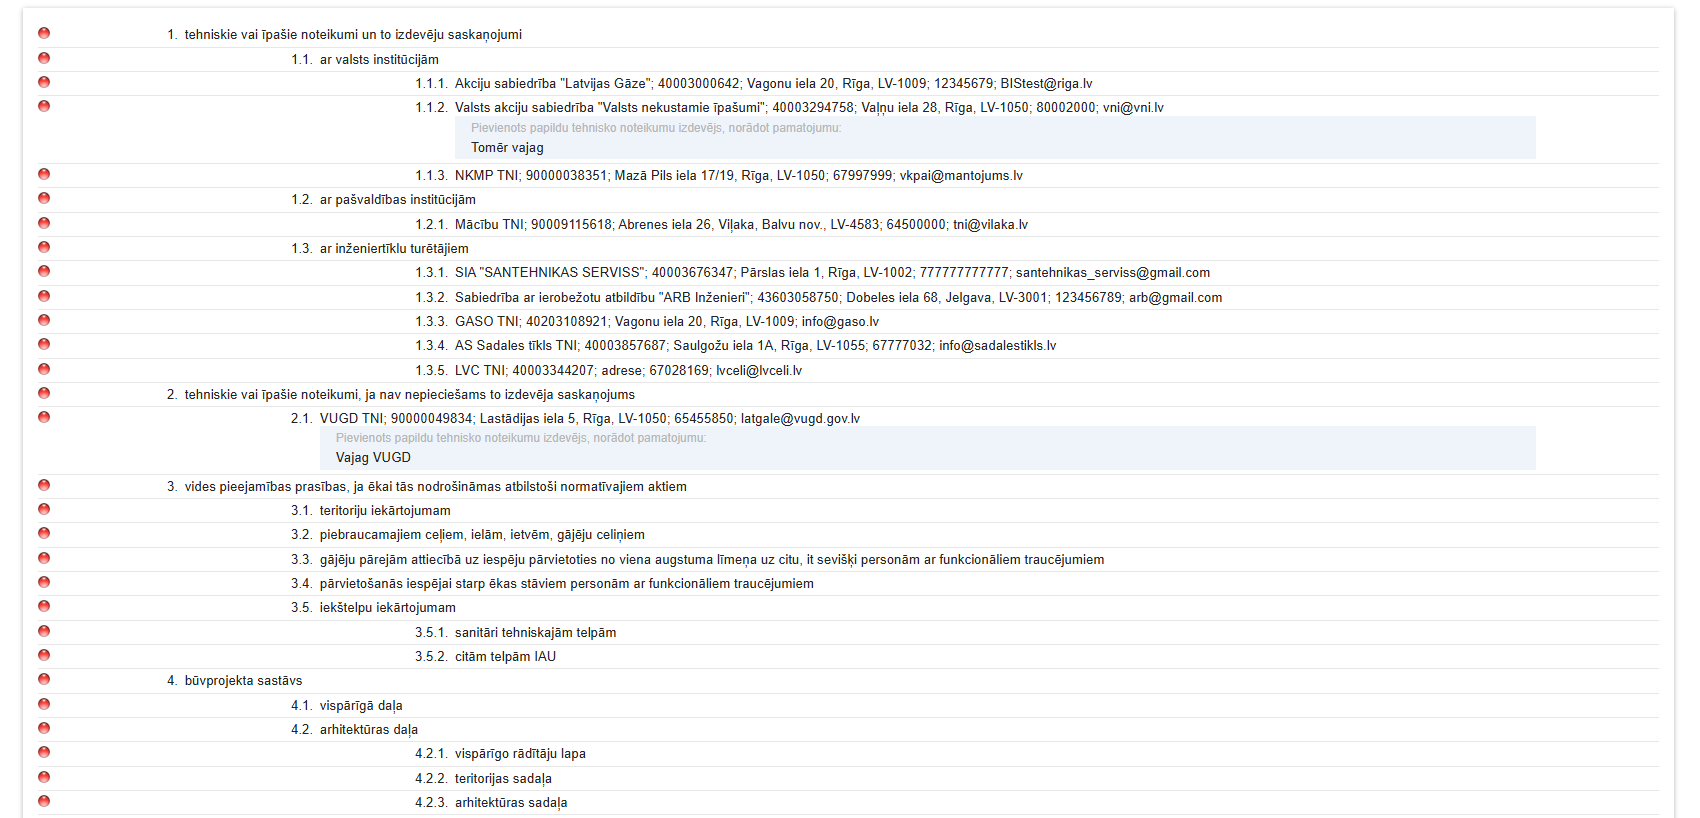The height and width of the screenshot is (818, 1700).
Task: Click the ARB Inženieri entry text
Action: coord(837,298)
